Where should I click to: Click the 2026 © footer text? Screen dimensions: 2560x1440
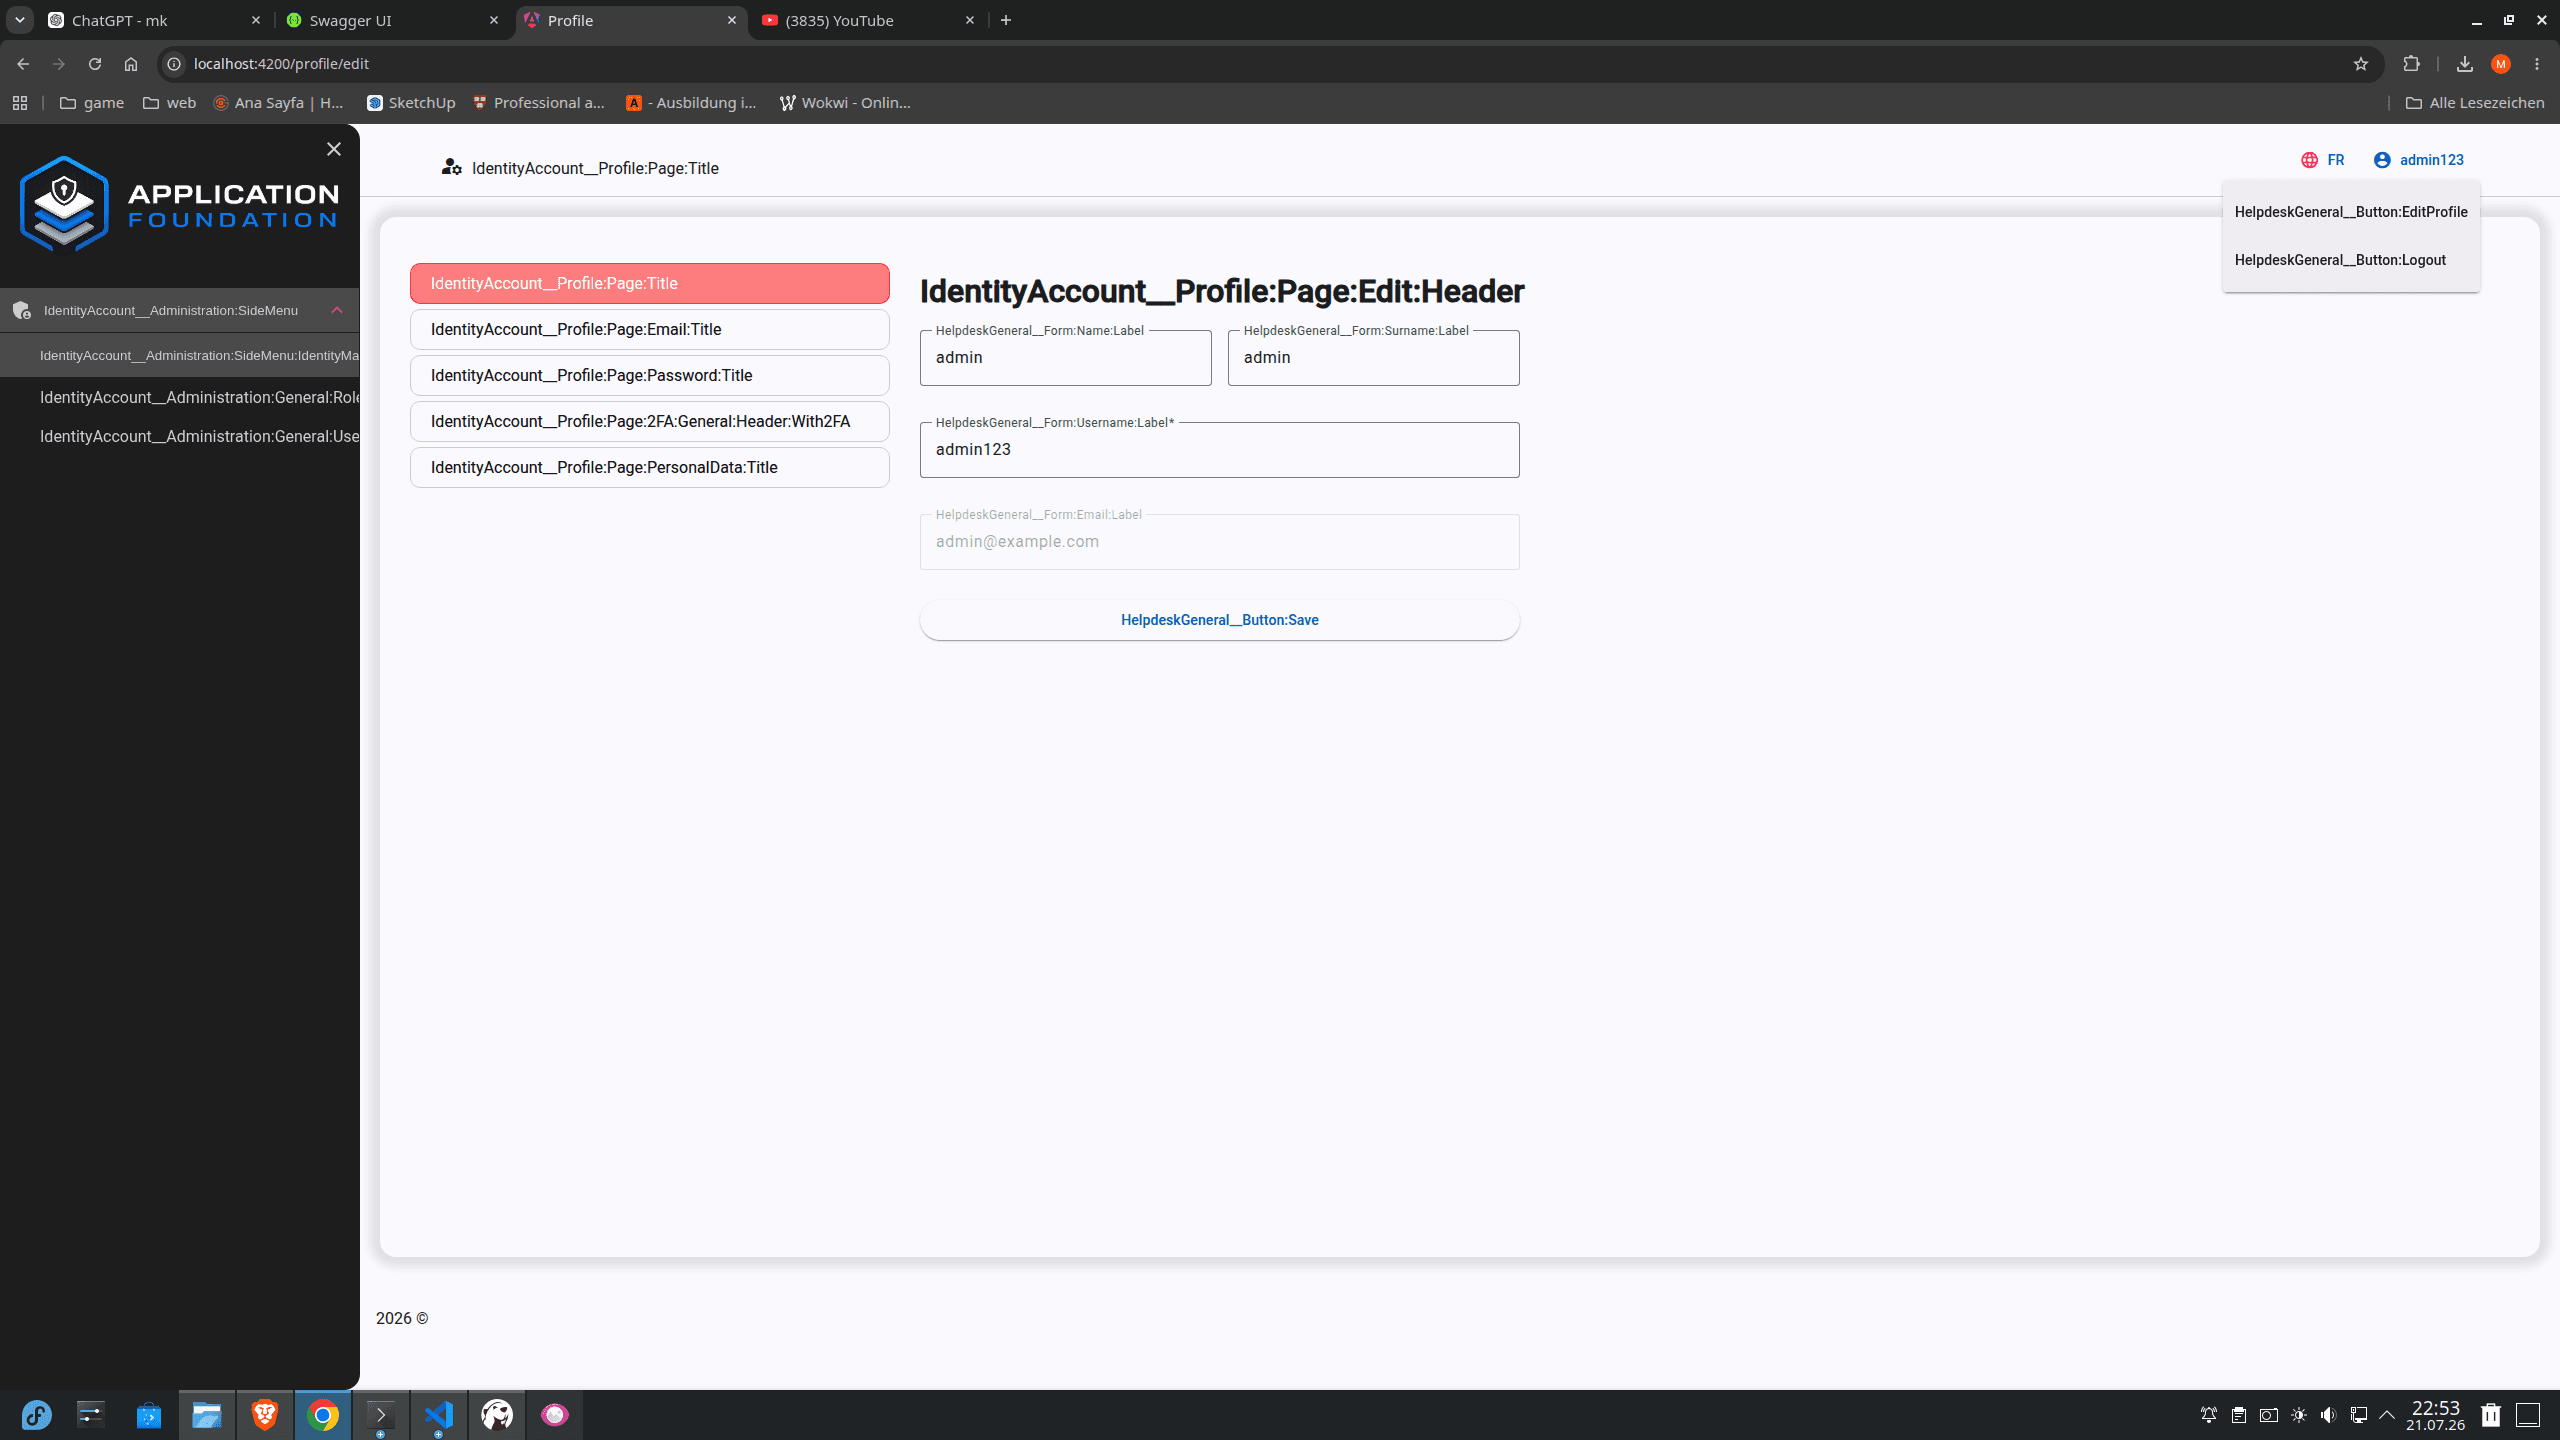[x=402, y=1318]
